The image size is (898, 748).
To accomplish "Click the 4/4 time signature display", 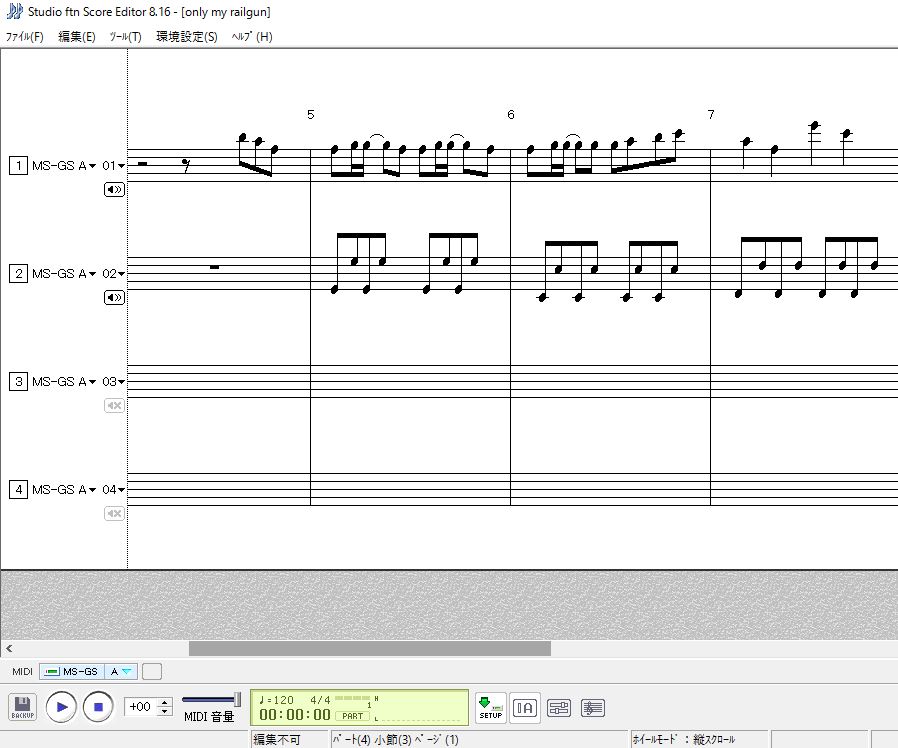I will pos(320,700).
